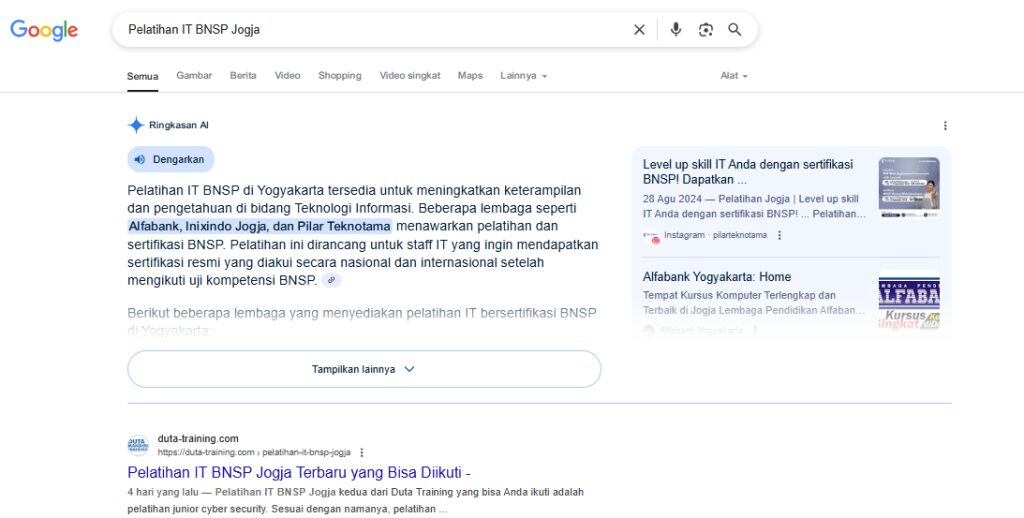Open the Shopping tab
Screen dimensions: 1024x518
(340, 76)
